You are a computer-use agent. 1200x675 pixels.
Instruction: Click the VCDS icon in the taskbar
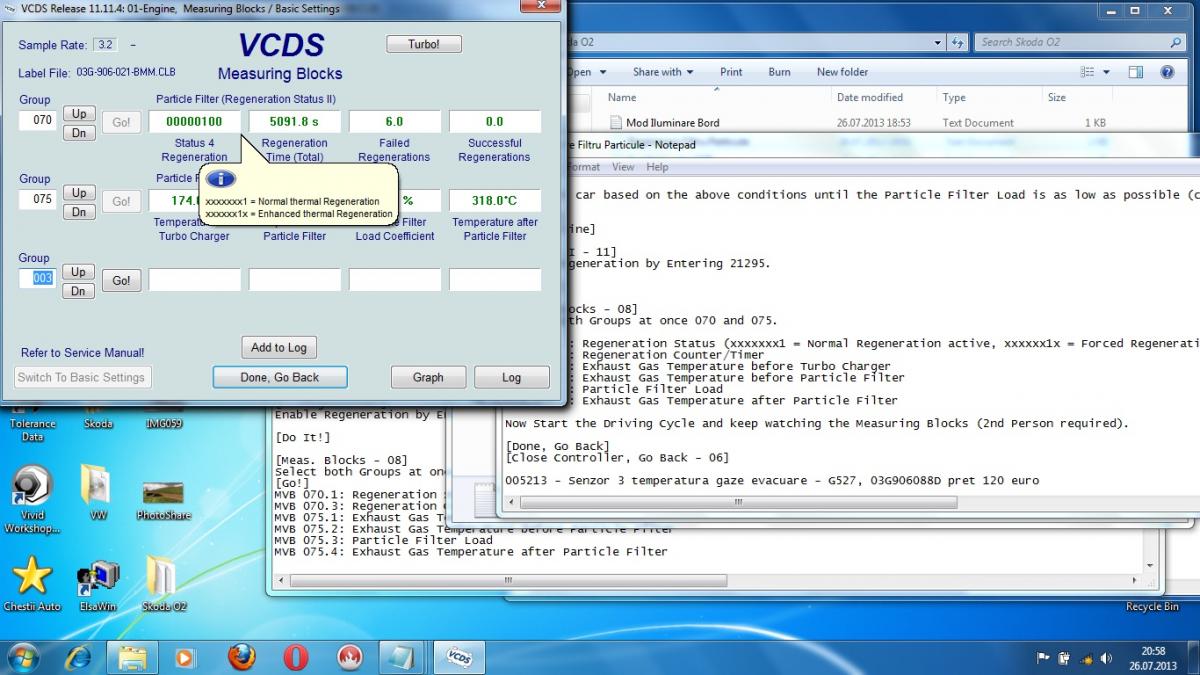click(458, 657)
